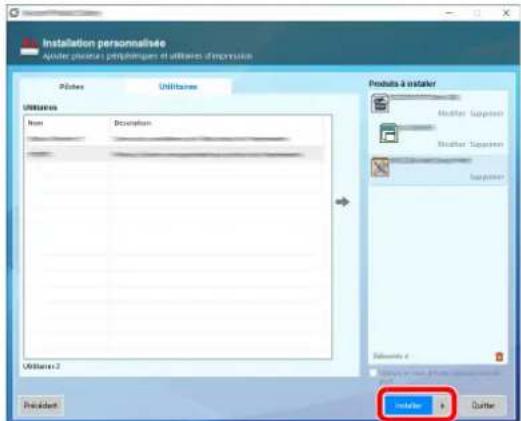521x421 pixels.
Task: Close the installer window
Action: [x=506, y=13]
